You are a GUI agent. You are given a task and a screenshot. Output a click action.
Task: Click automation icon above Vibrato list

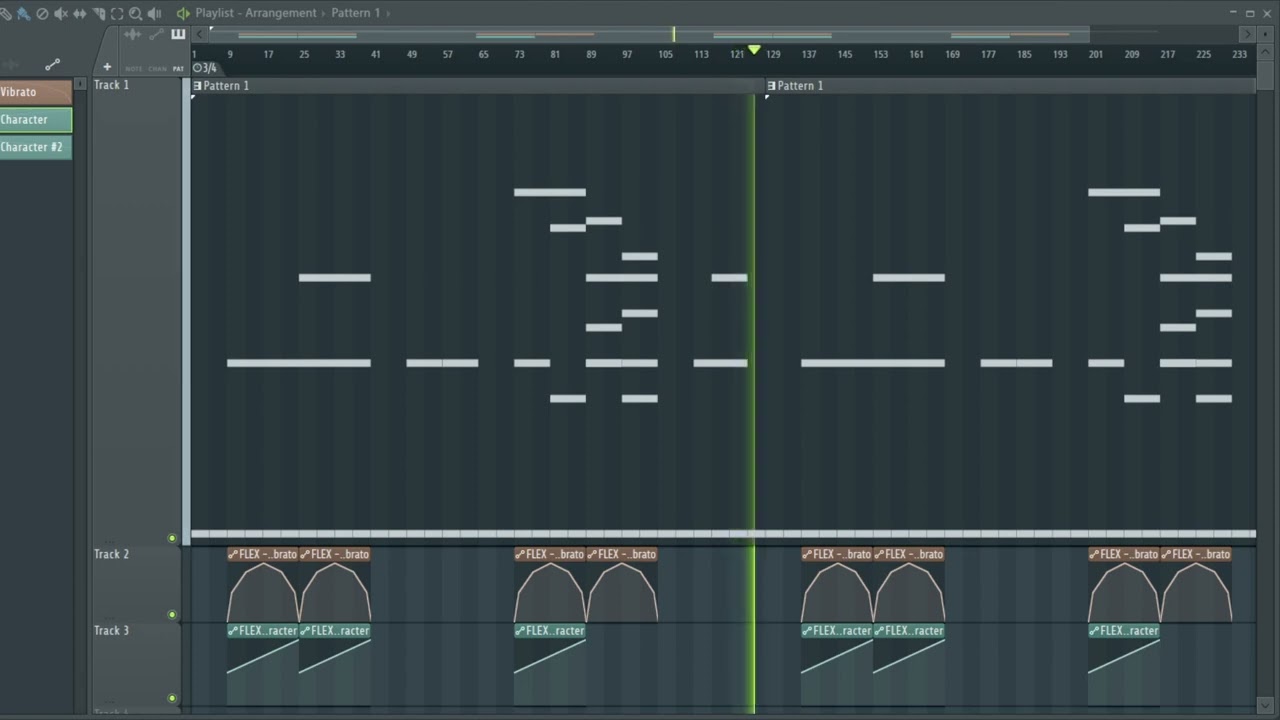tap(52, 65)
